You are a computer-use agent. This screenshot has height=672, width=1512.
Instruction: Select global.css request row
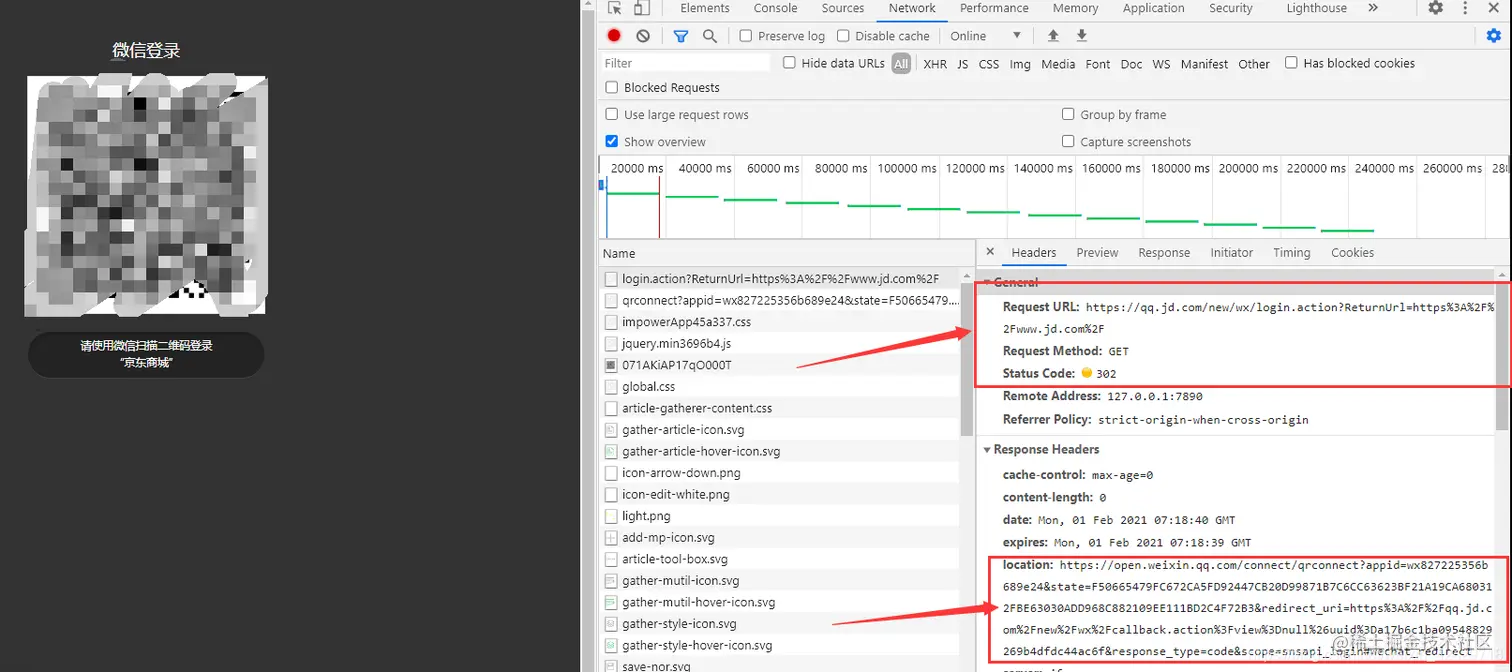780,386
